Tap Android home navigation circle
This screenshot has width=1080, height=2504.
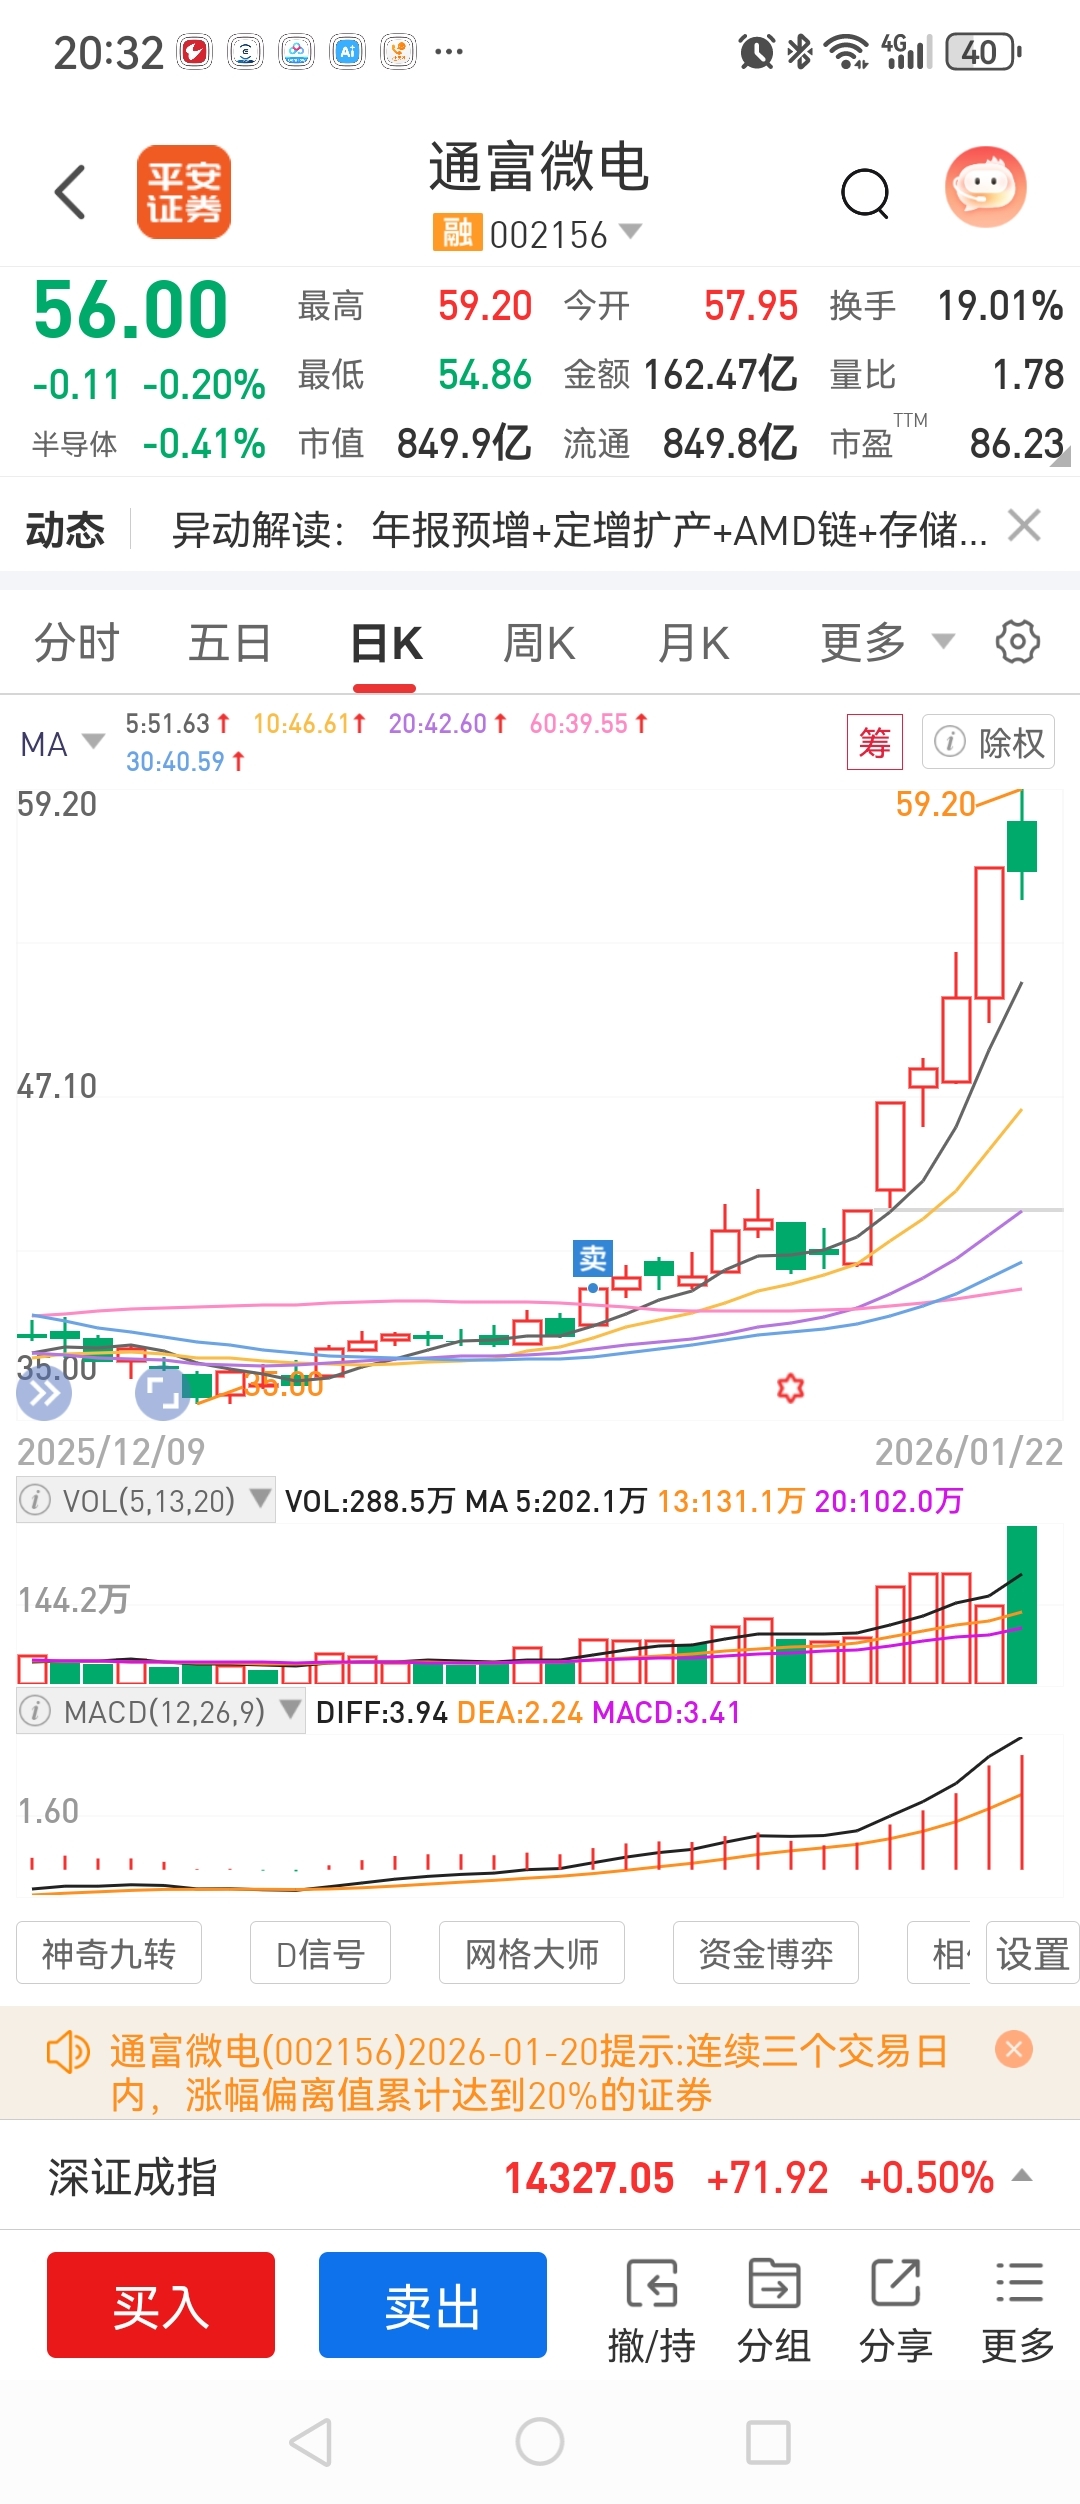[x=540, y=2442]
